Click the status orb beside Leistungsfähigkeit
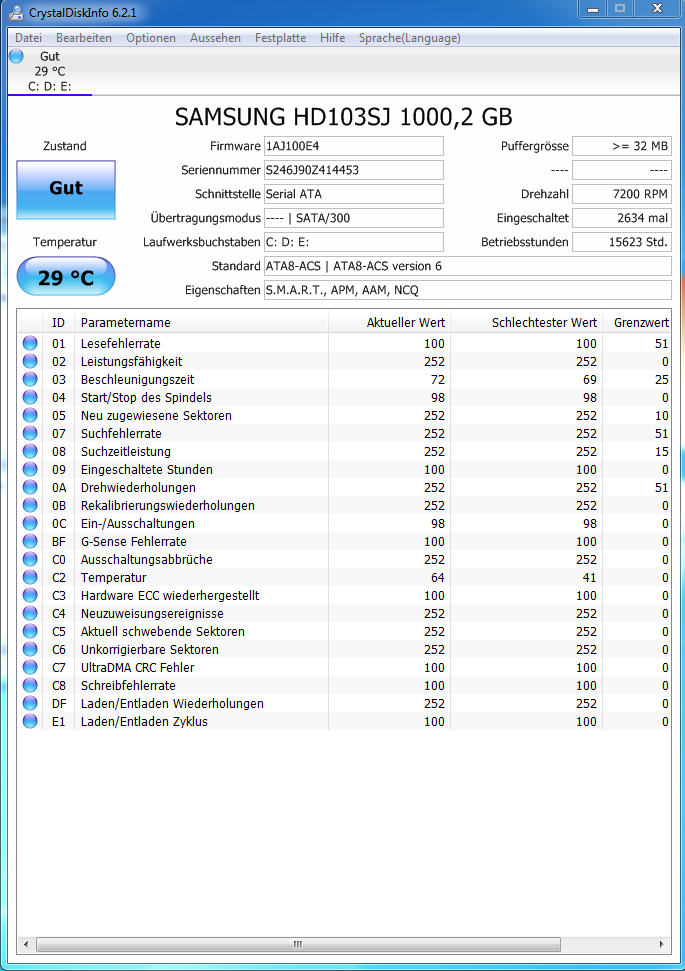The width and height of the screenshot is (685, 971). [30, 361]
